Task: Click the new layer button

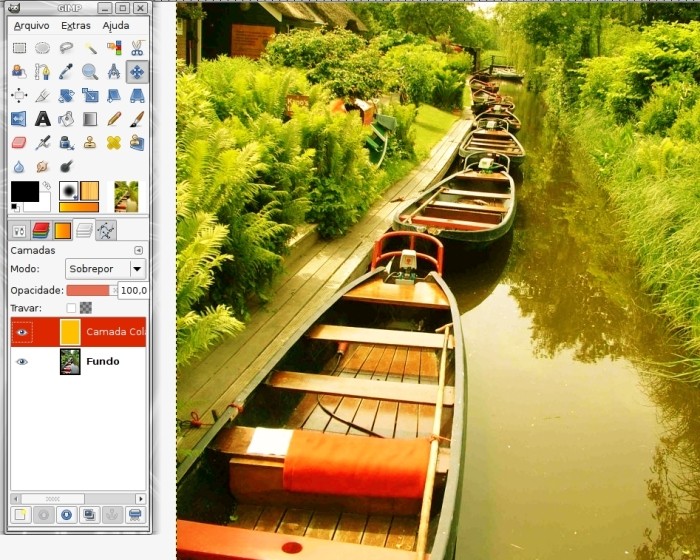Action: coord(20,515)
